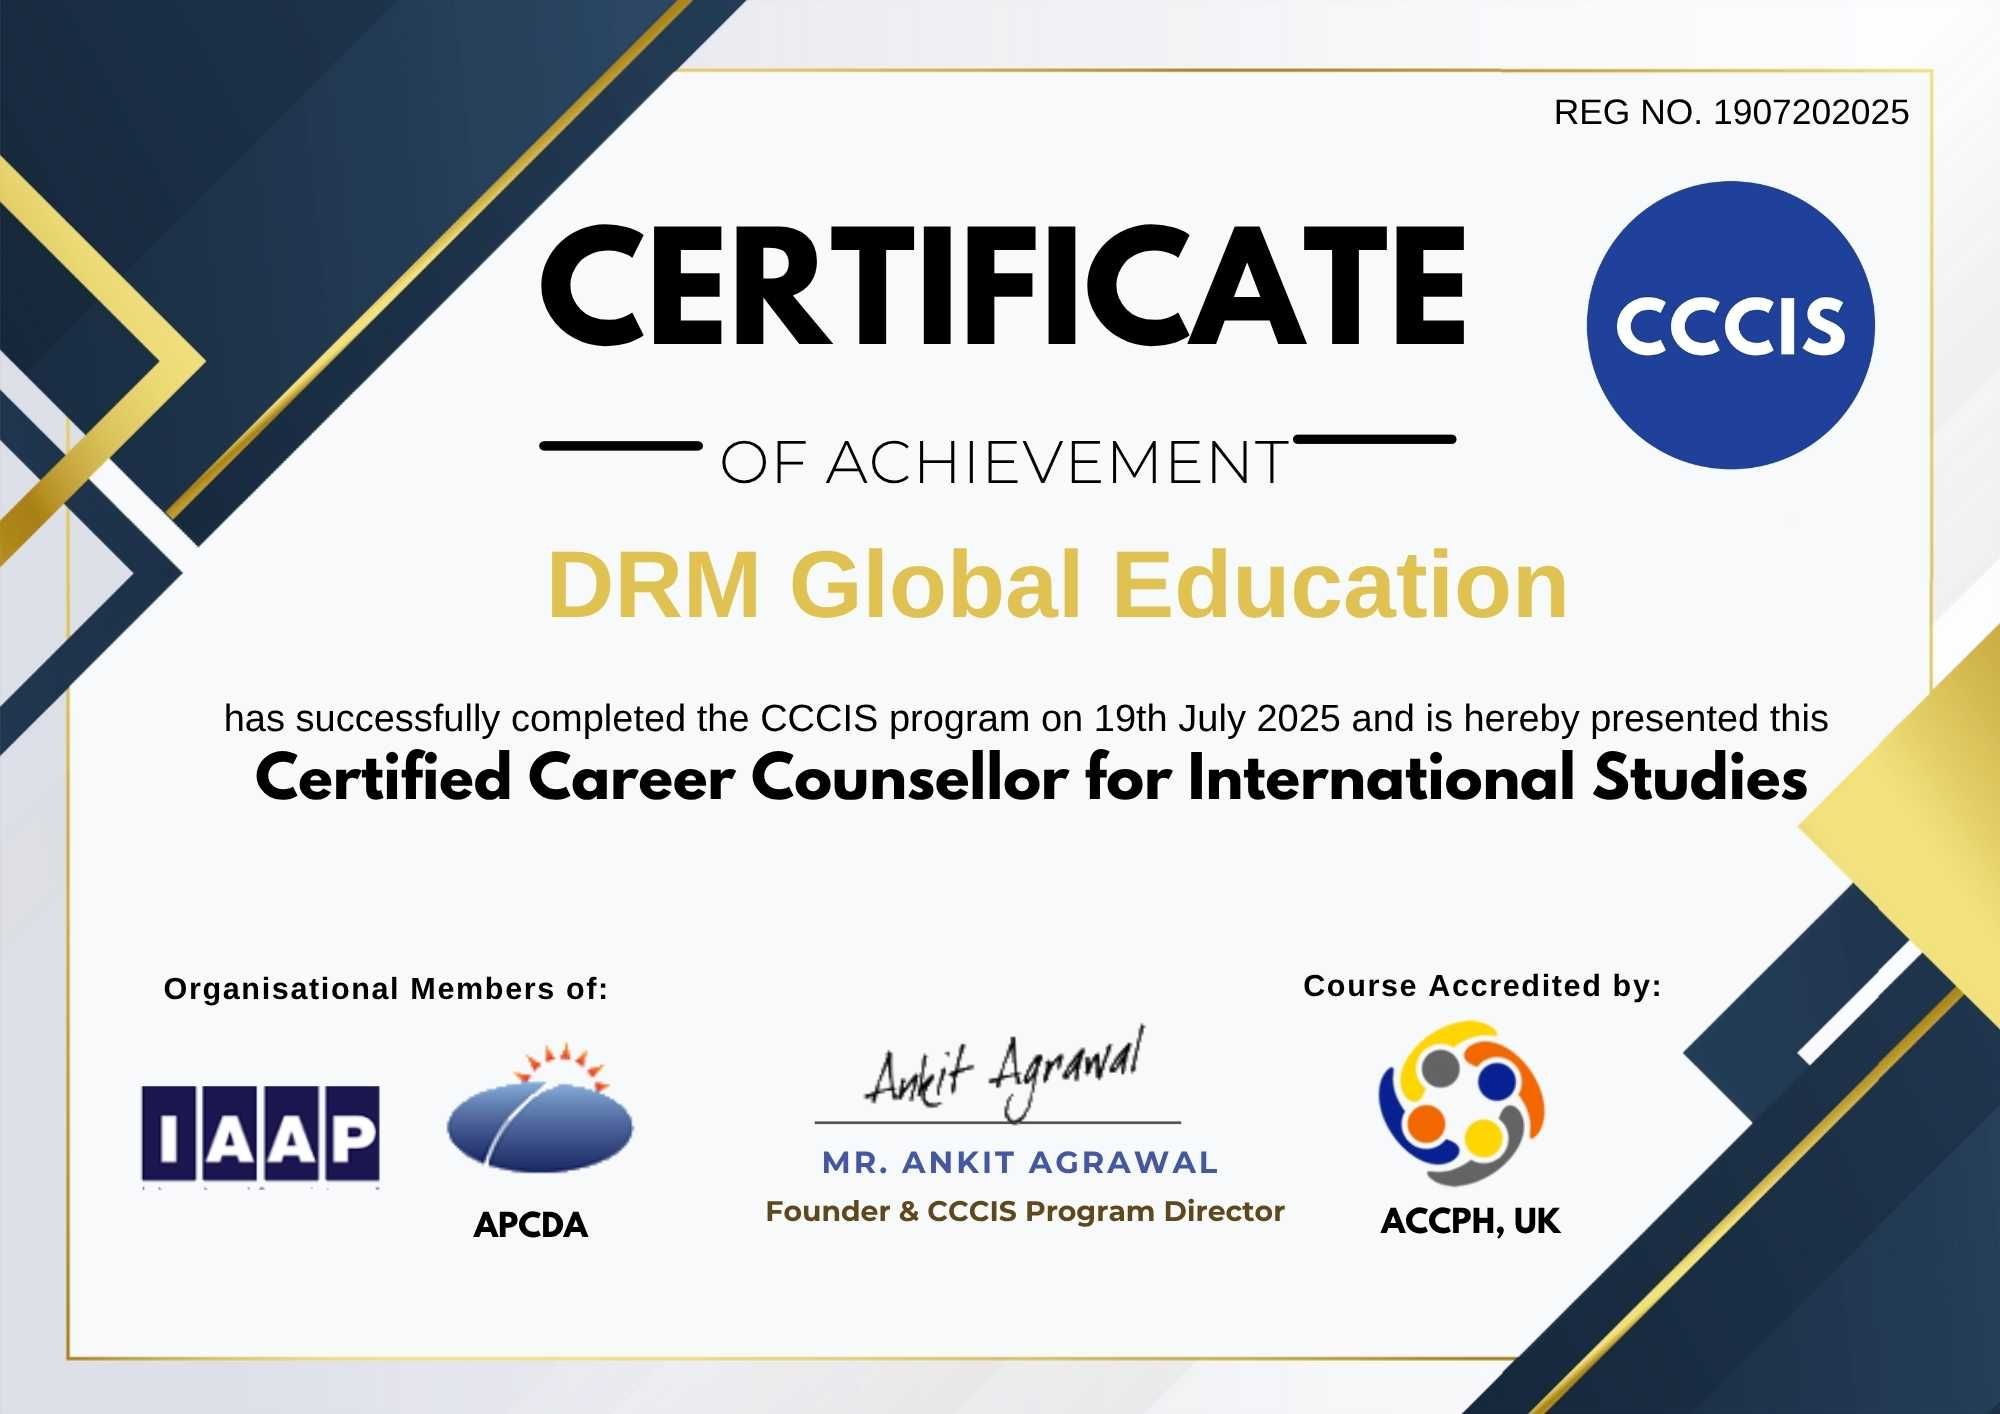Click the black line left of OF ACHIEVEMENT

[620, 446]
